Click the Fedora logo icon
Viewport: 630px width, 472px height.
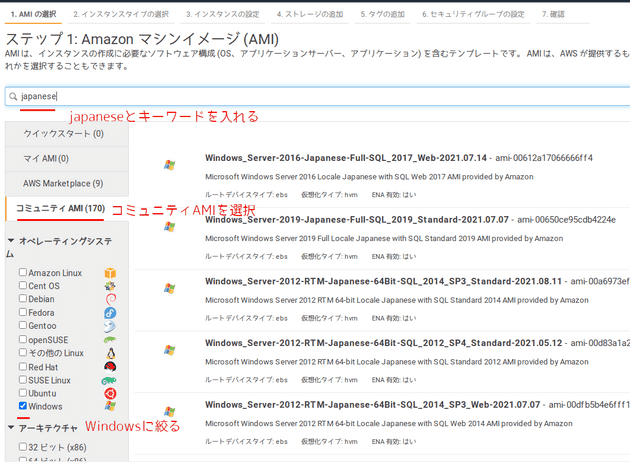click(x=110, y=313)
